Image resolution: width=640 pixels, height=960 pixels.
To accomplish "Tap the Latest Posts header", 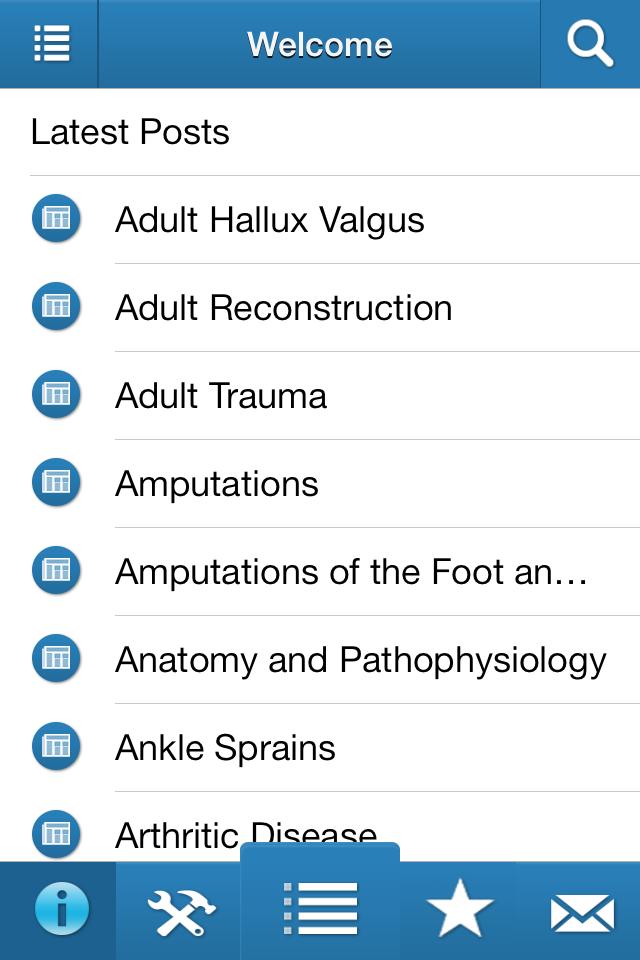I will pyautogui.click(x=130, y=131).
